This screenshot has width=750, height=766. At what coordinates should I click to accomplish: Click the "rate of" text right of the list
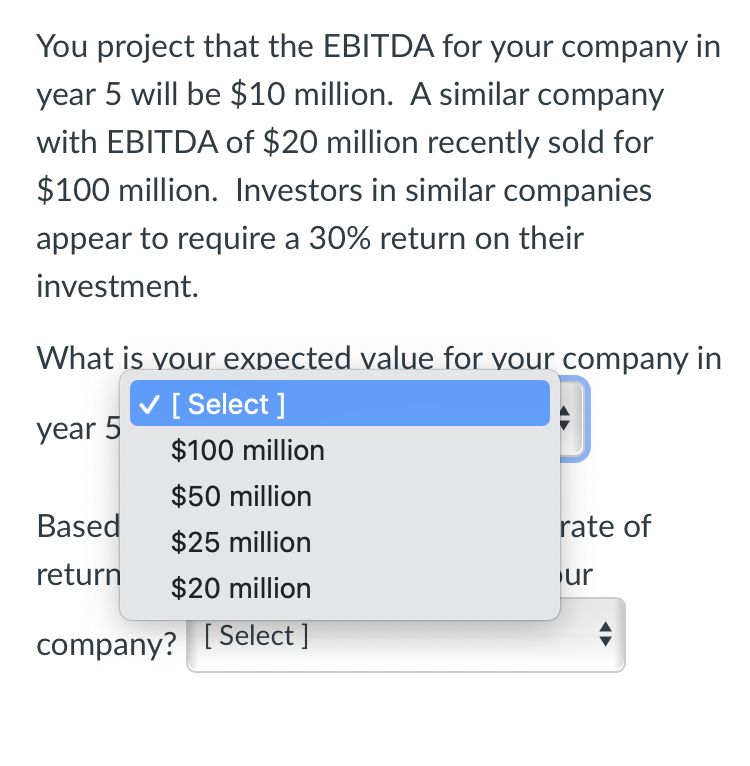tap(610, 526)
